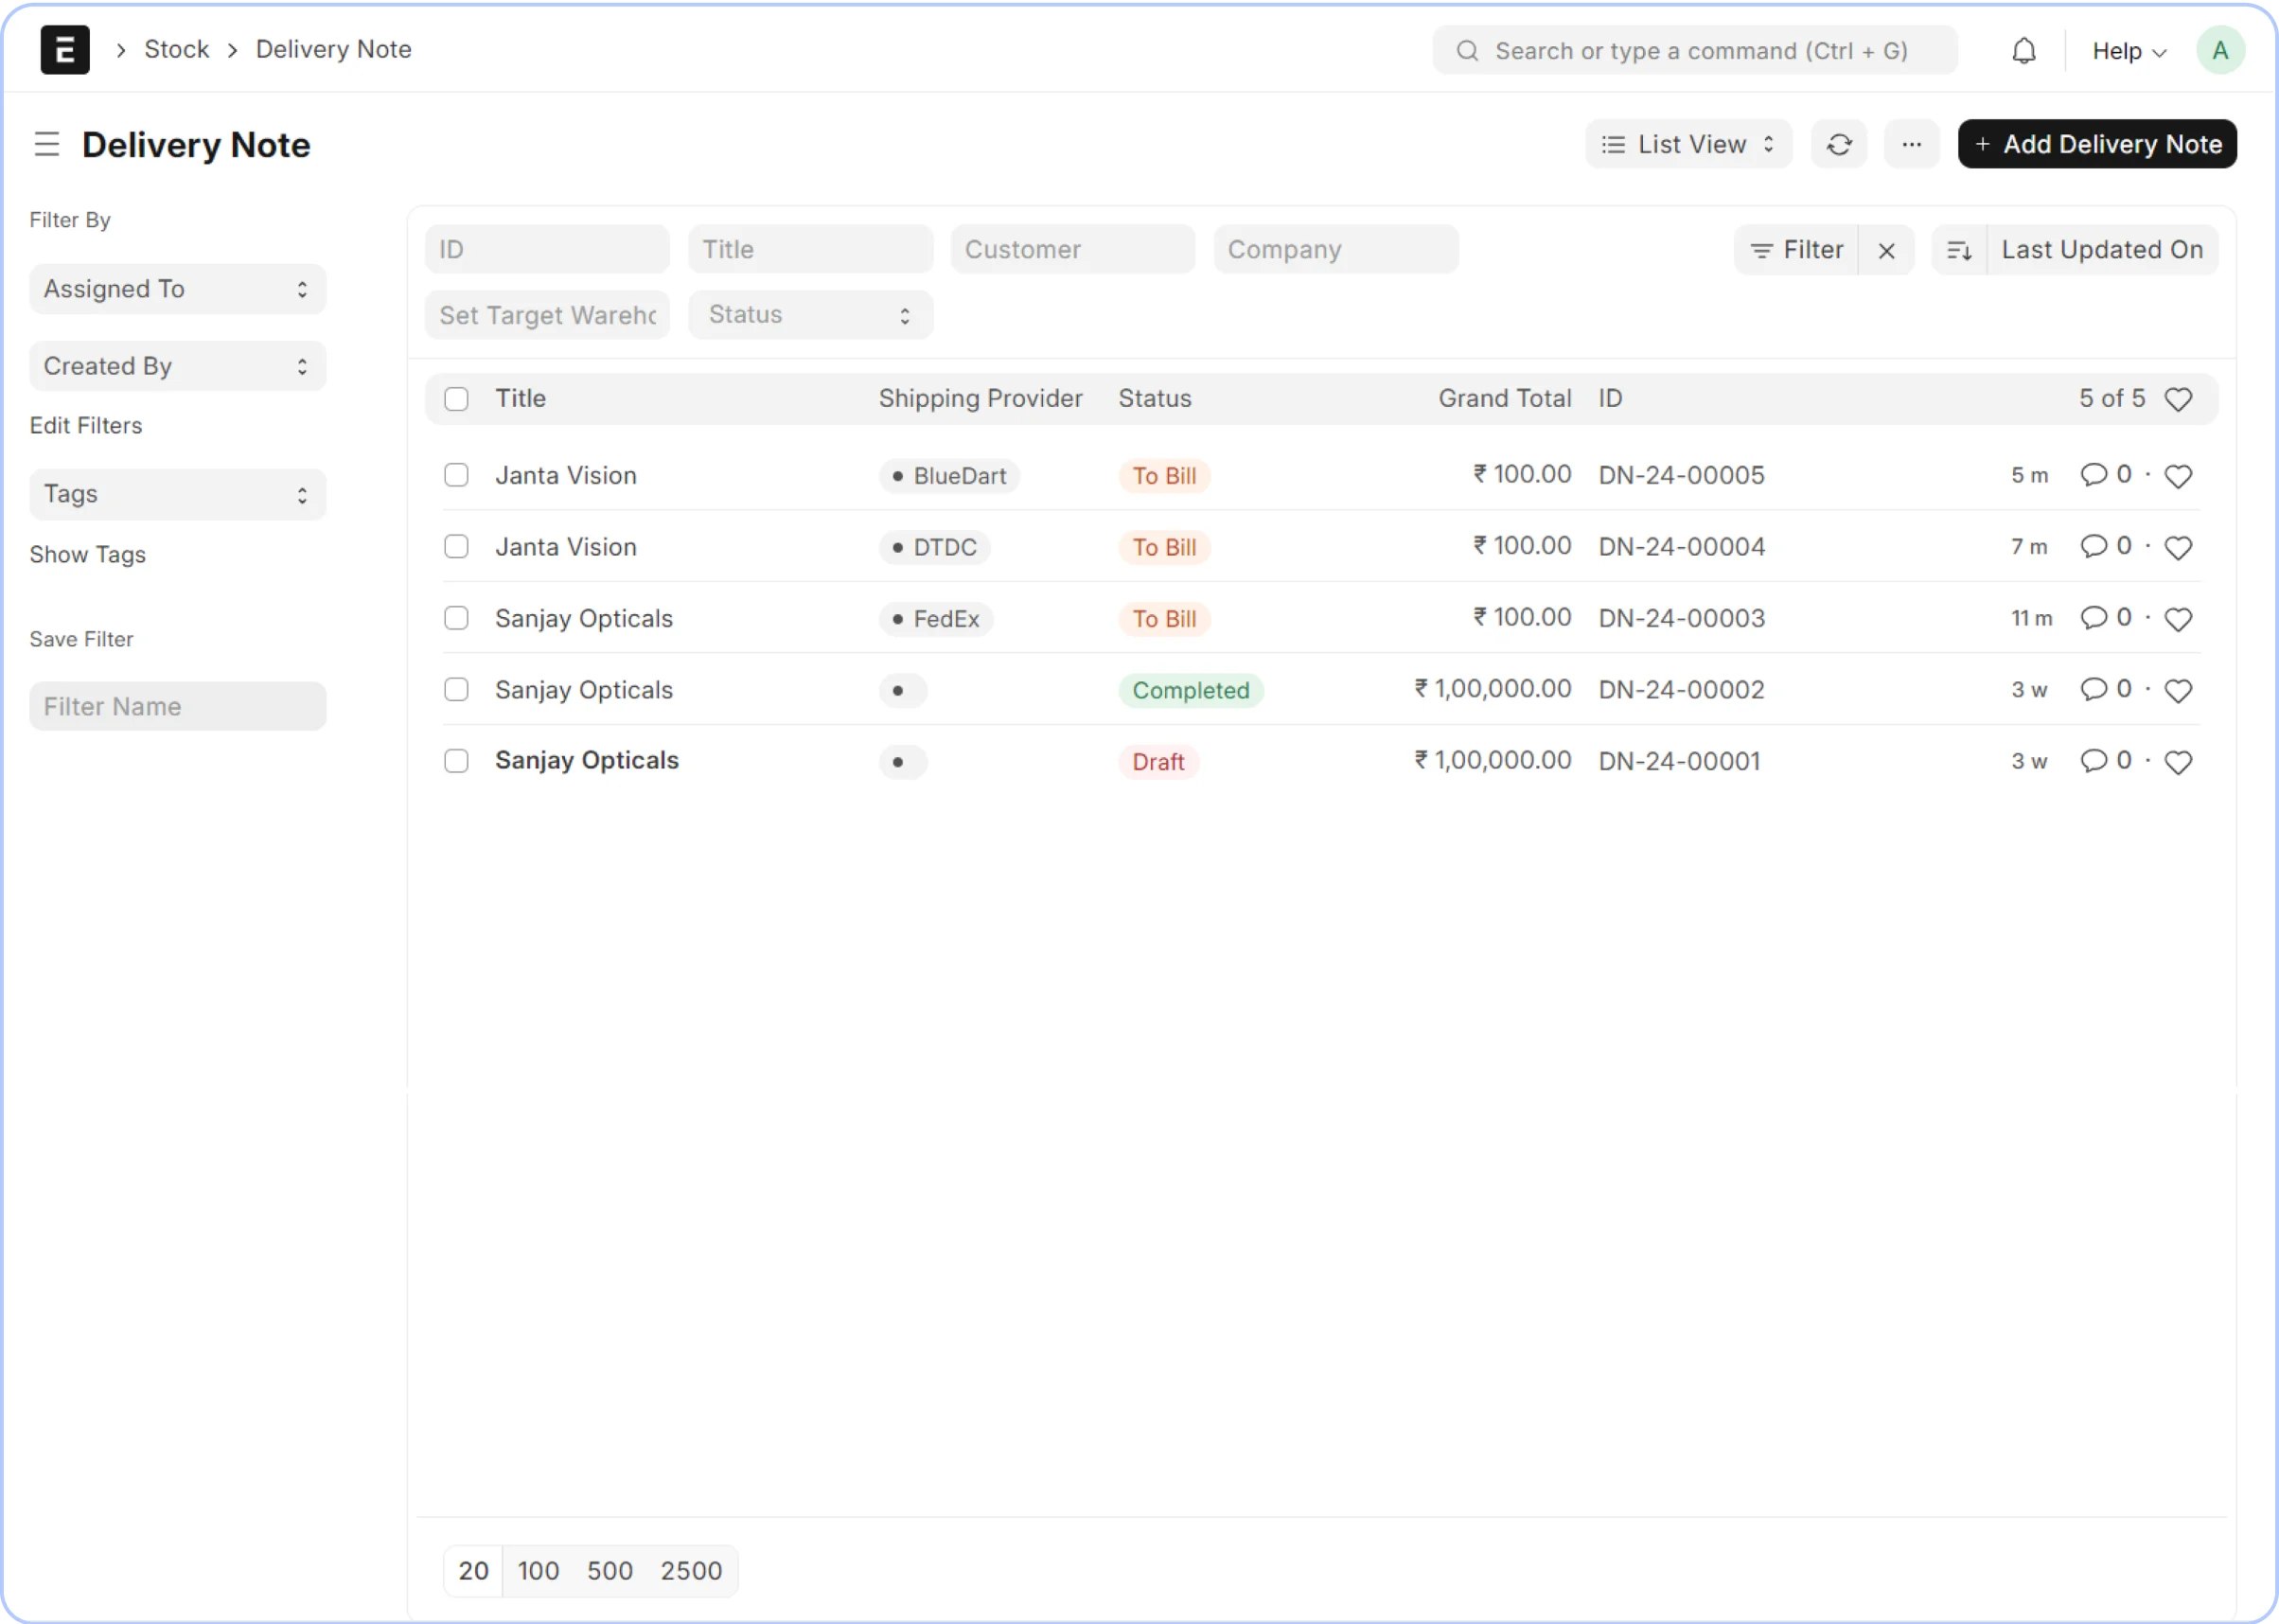
Task: Click the ERPNext home logo icon
Action: point(65,50)
